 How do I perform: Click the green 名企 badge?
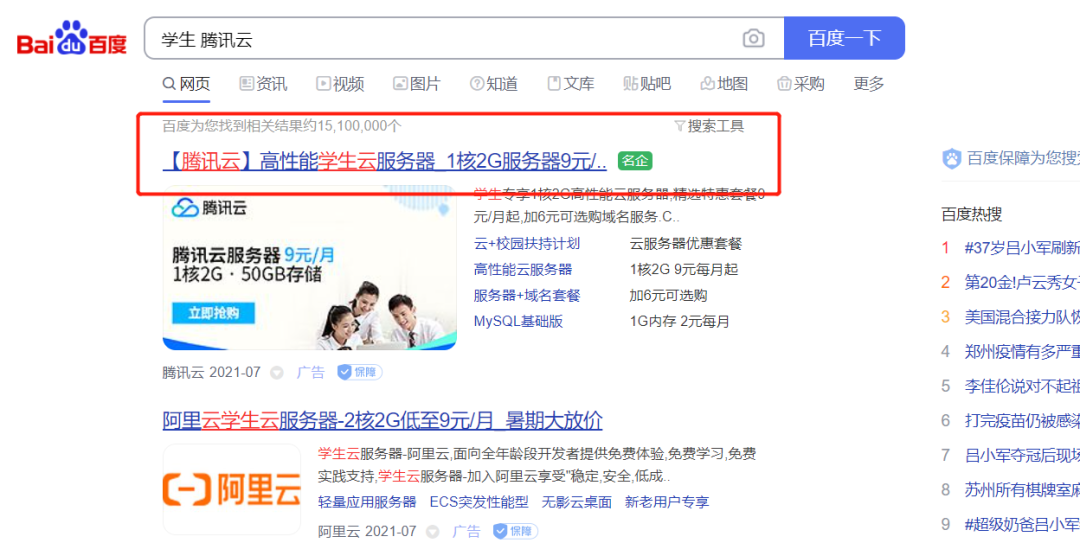[x=635, y=161]
